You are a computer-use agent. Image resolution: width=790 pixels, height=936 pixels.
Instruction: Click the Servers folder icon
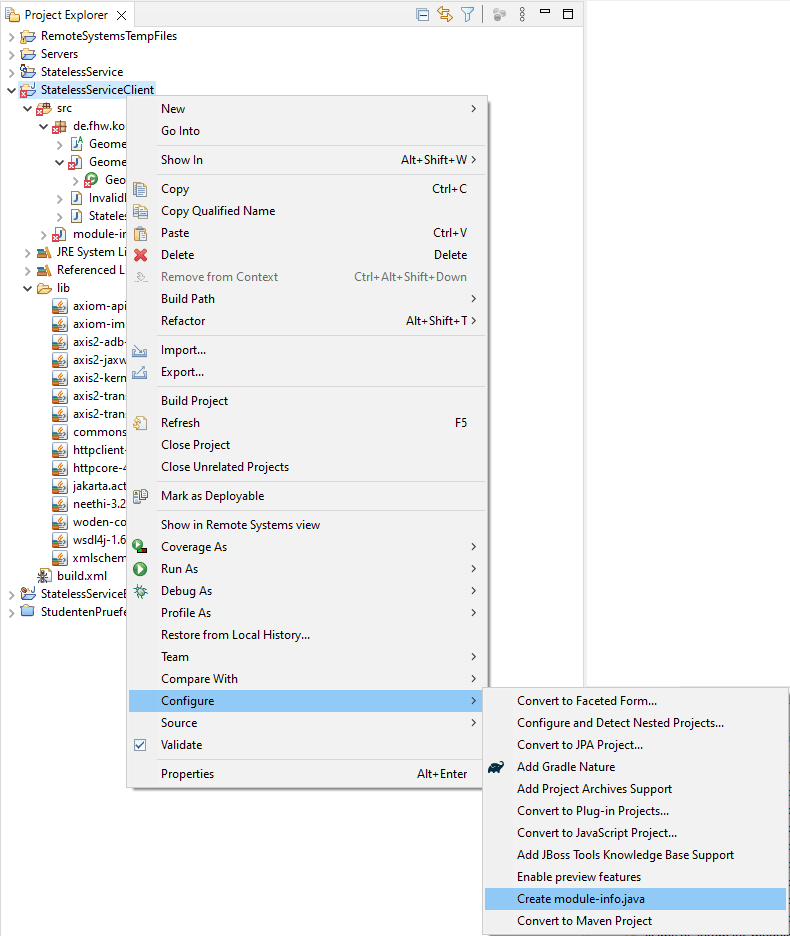pos(28,54)
